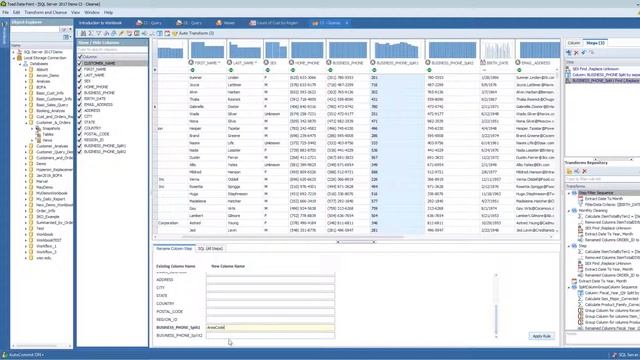This screenshot has height=360, width=640.
Task: Click the Local Storage Connection icon
Action: point(19,58)
